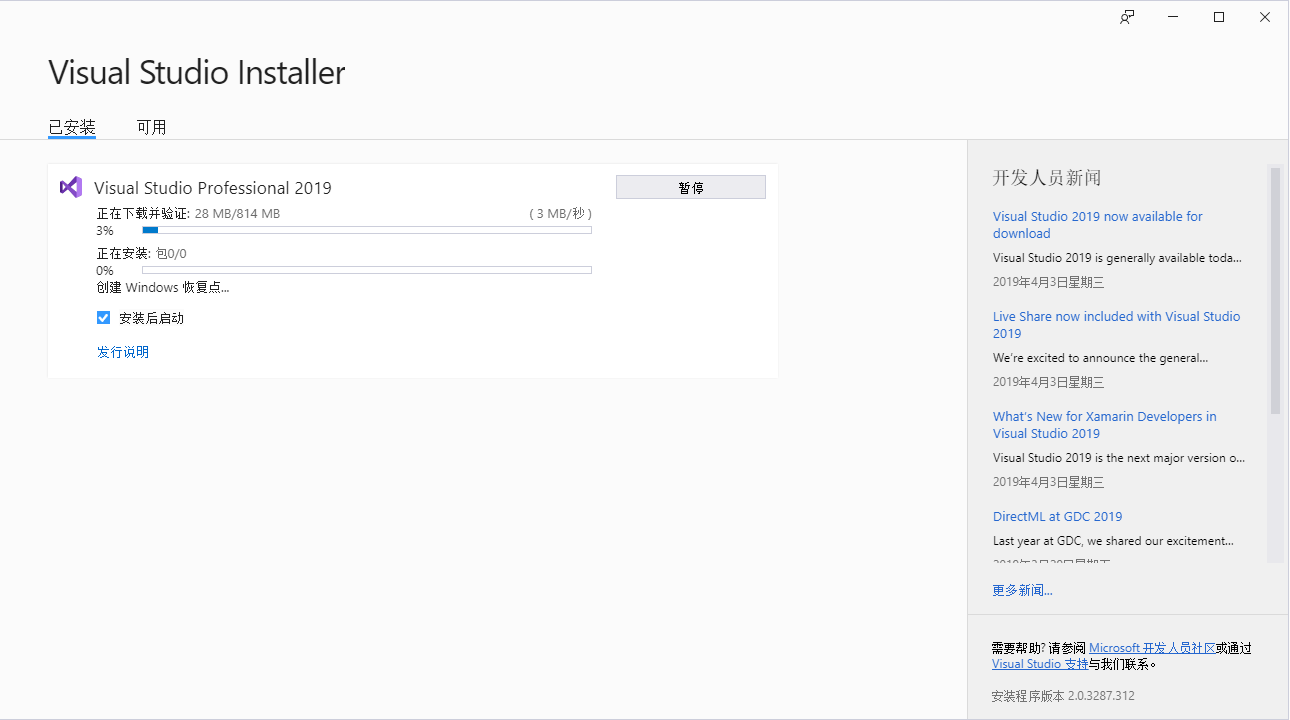Click the 开发人员新闻 heading
The image size is (1290, 720).
(1047, 178)
